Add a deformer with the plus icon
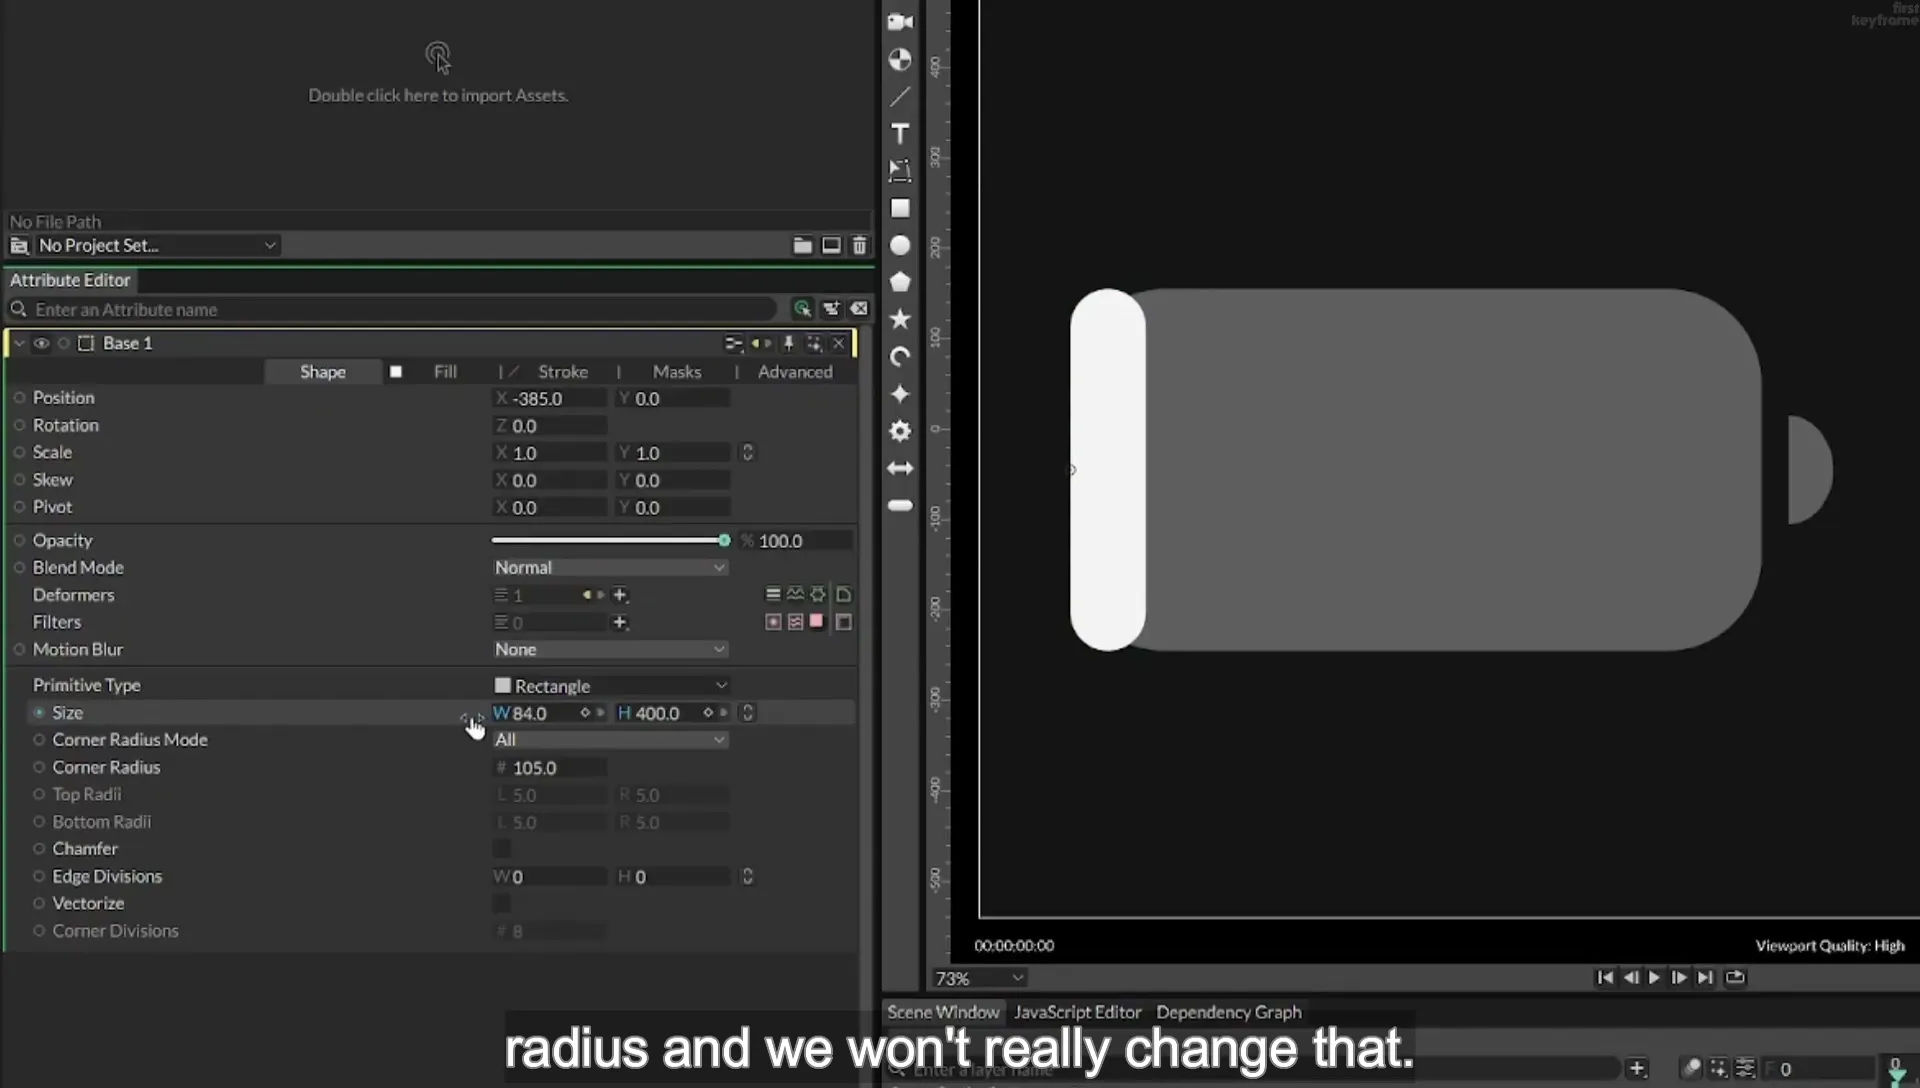Viewport: 1920px width, 1088px height. click(x=620, y=595)
